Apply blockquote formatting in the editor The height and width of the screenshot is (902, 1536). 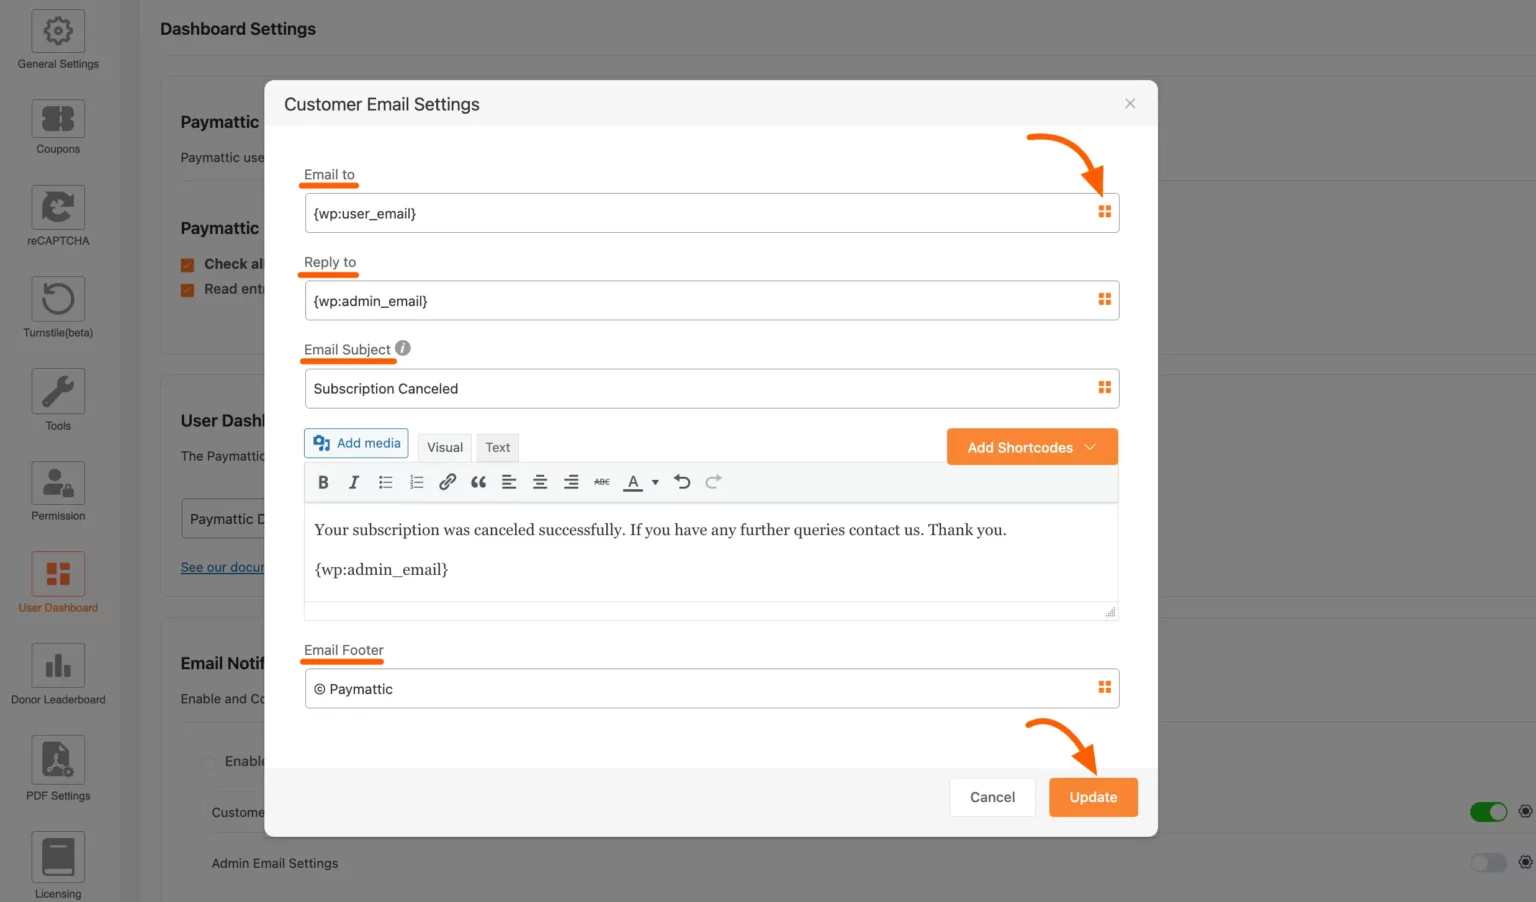(x=478, y=482)
